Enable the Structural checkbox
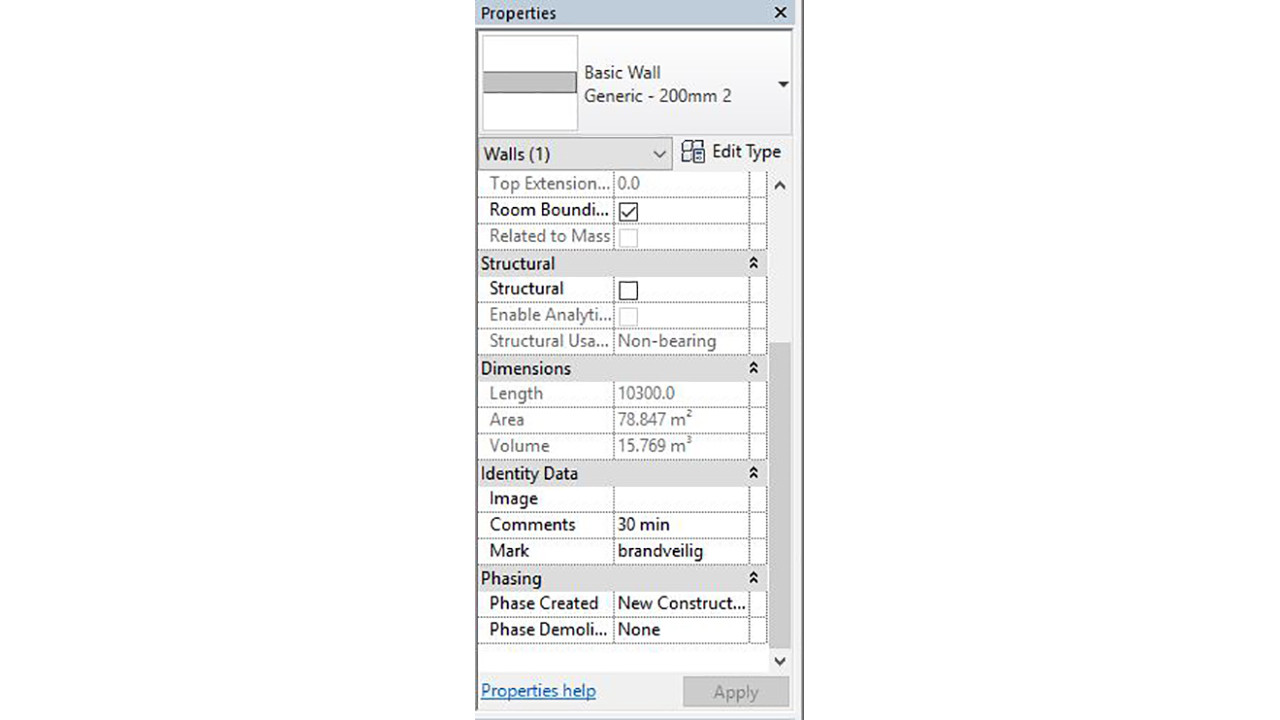This screenshot has width=1280, height=720. coord(628,290)
